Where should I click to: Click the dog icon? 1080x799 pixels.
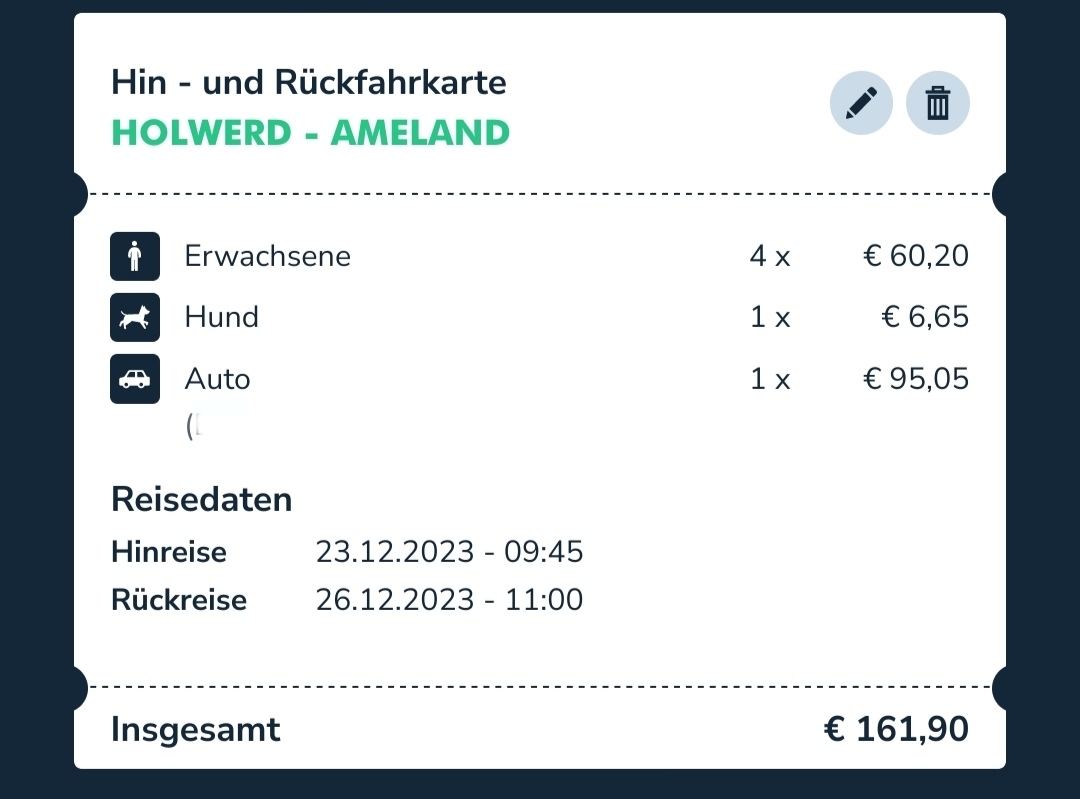click(135, 318)
